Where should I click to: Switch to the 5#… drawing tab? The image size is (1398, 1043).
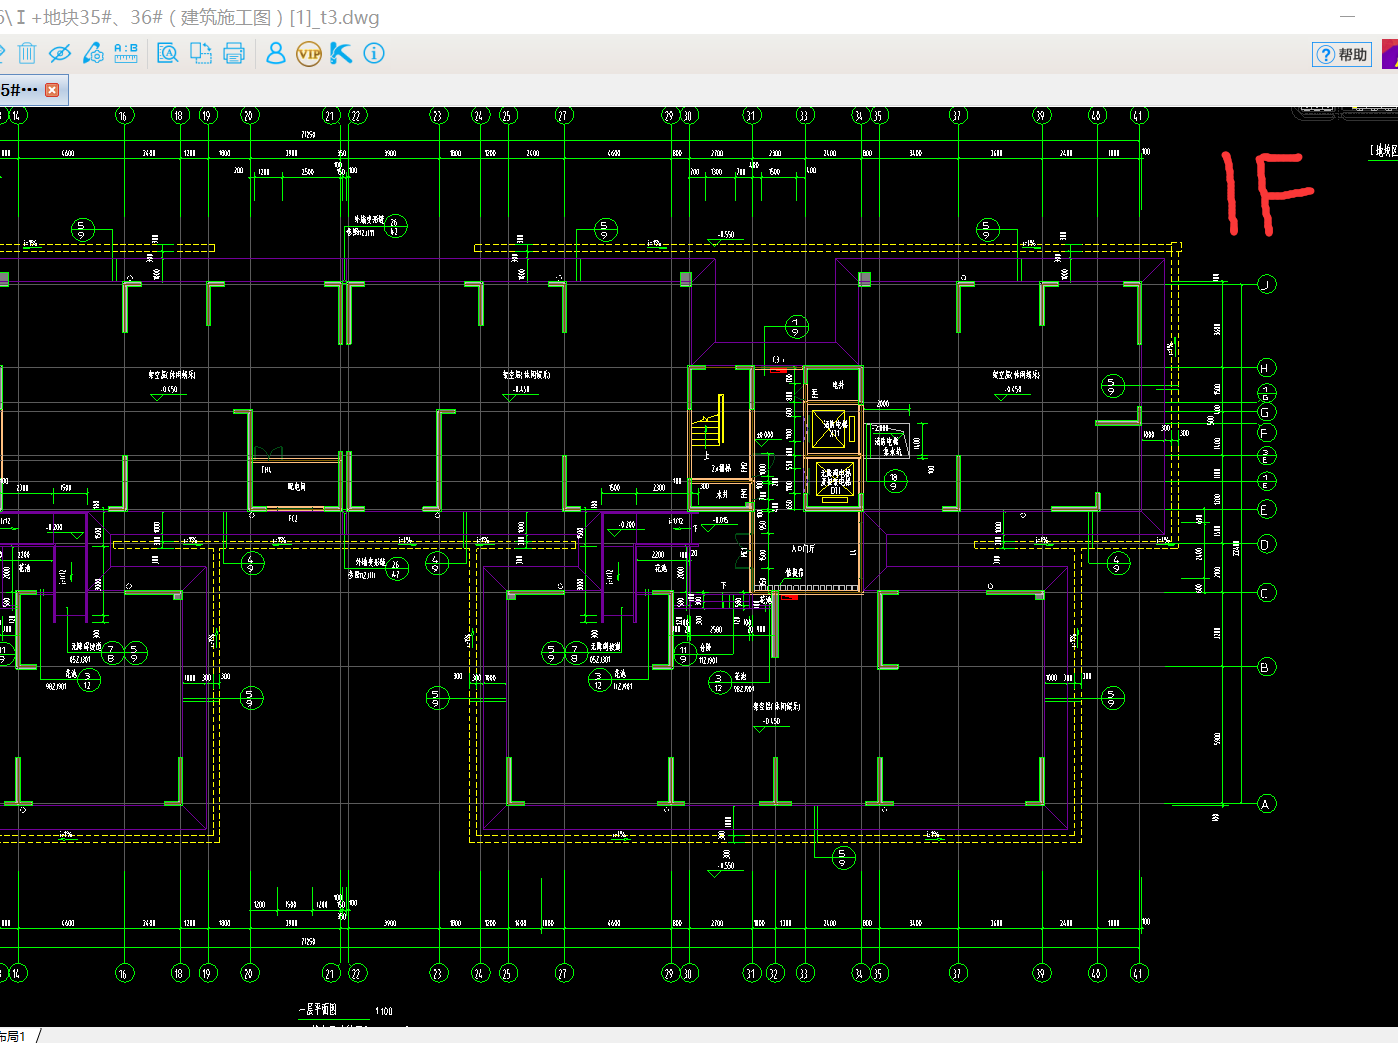click(20, 90)
